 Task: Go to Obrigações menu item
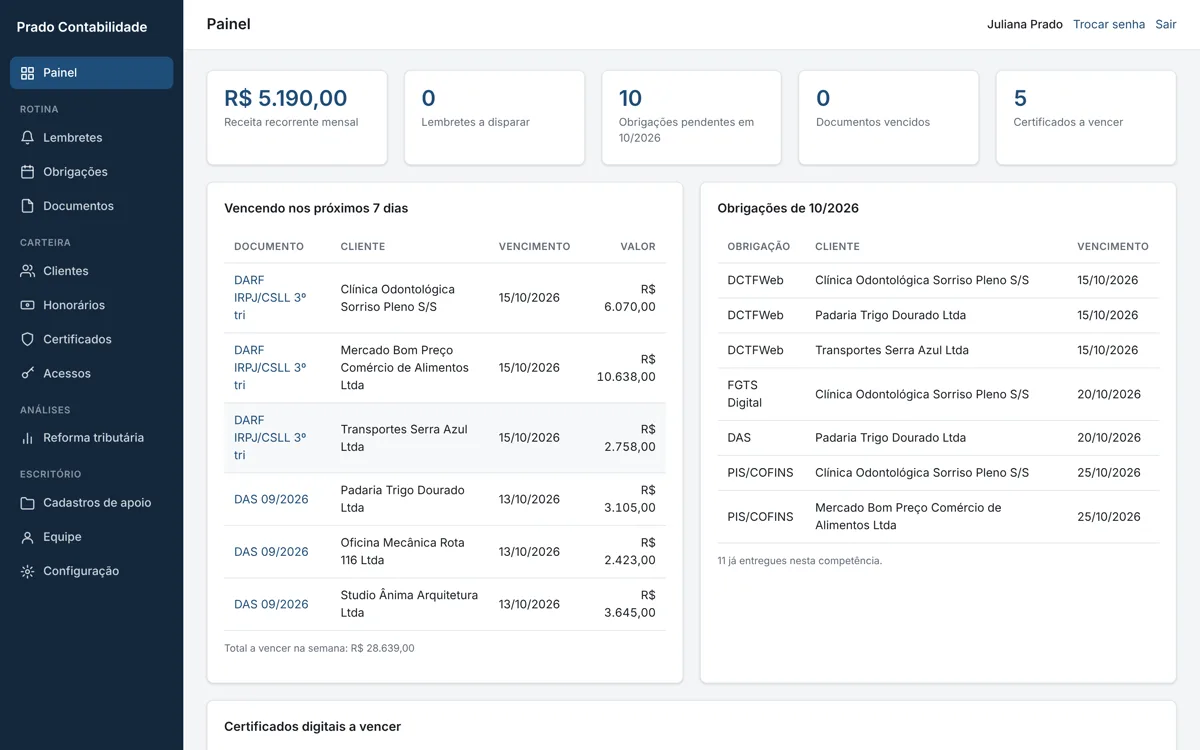tap(91, 172)
